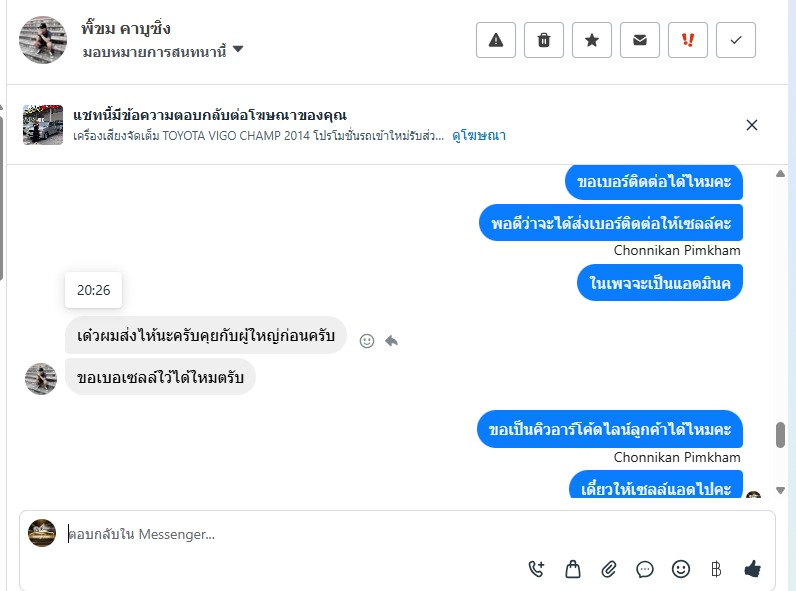
Task: Attach a file with paperclip icon
Action: pos(609,569)
